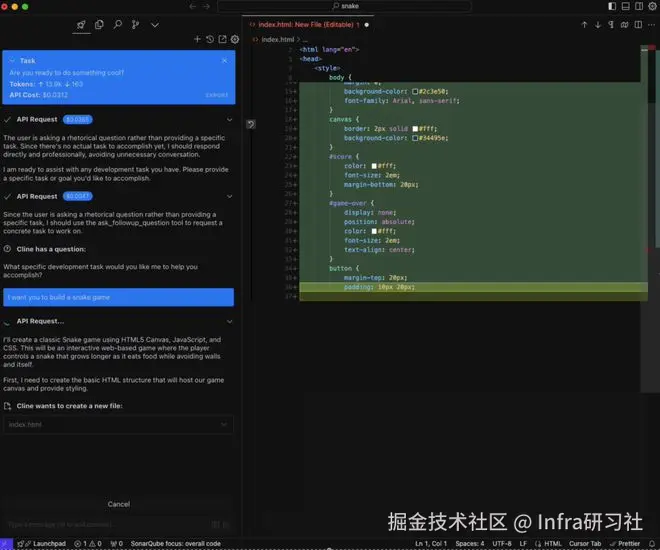Open #game-over color #fff swatch
The height and width of the screenshot is (550, 660).
point(374,231)
